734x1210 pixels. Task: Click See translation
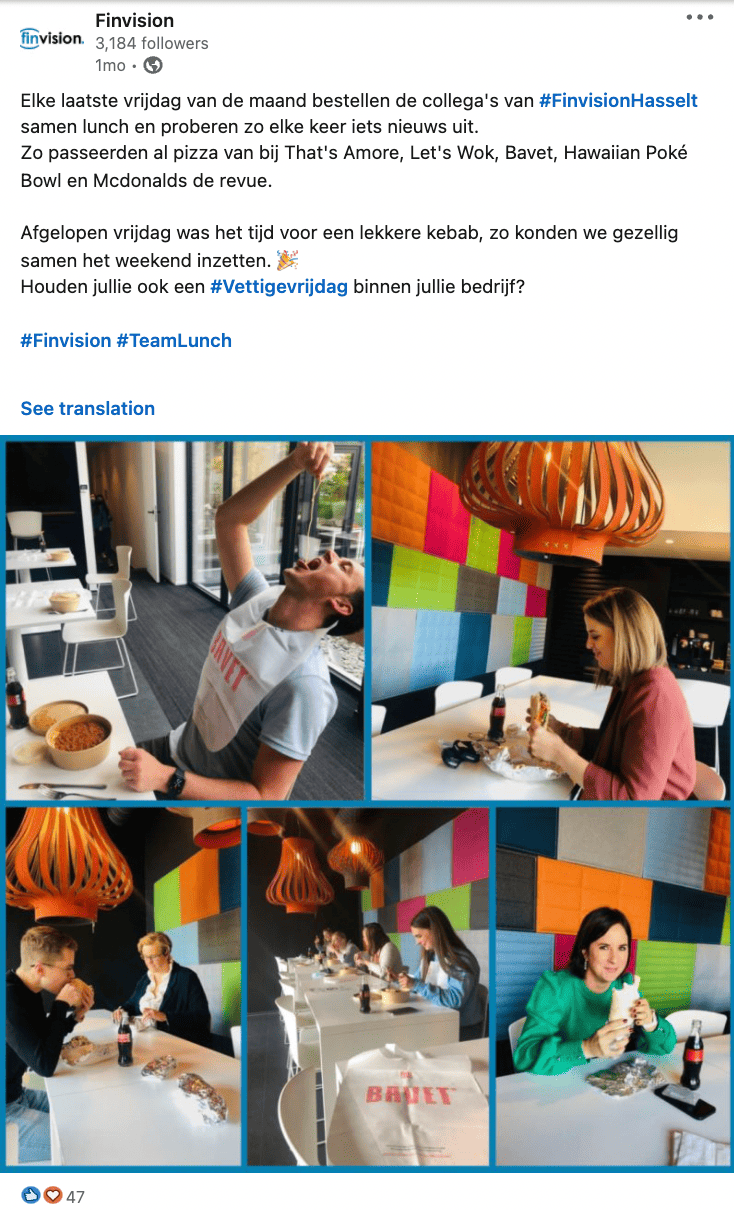88,408
